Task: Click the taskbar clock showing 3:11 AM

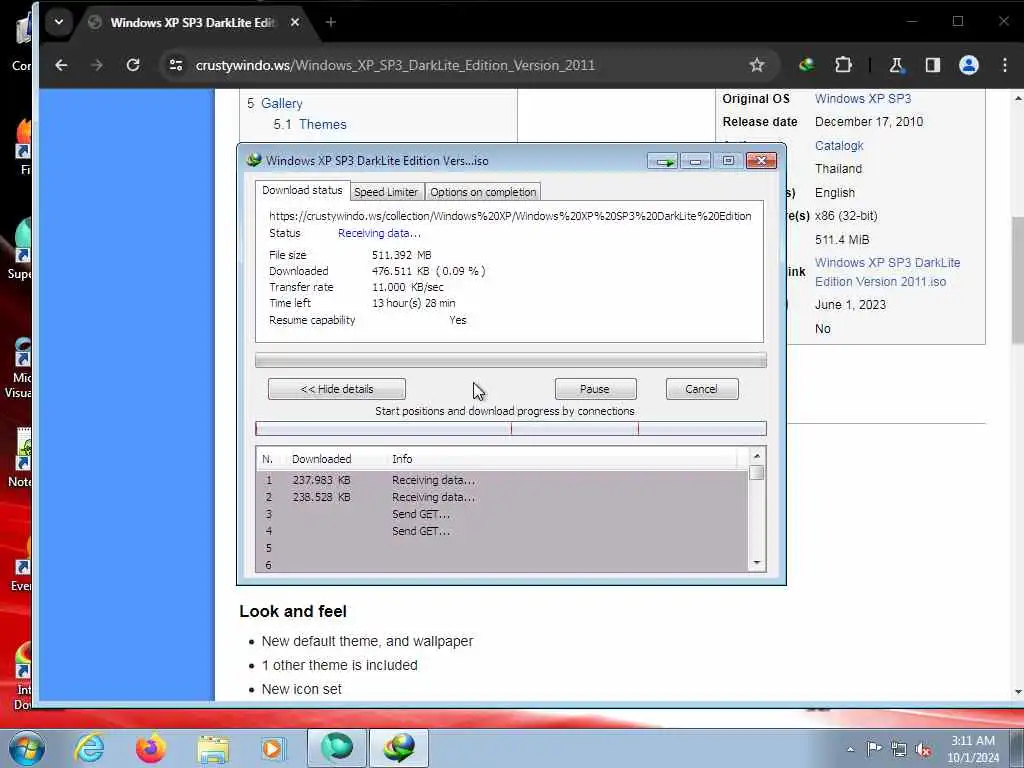Action: click(973, 749)
